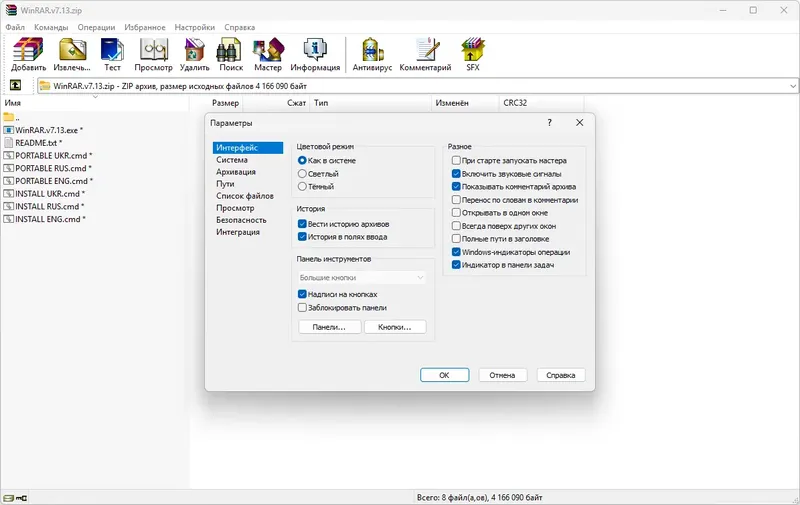Add archive Комментарий icon
The width and height of the screenshot is (800, 505).
427,49
